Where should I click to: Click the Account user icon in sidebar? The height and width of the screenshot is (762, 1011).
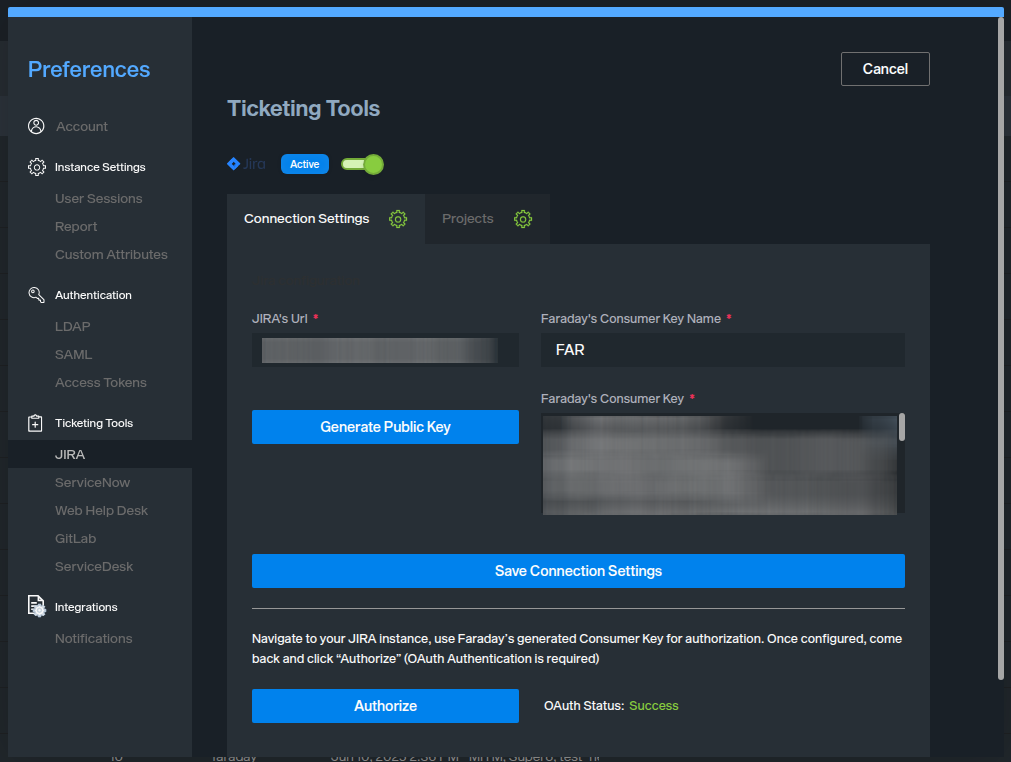[37, 126]
